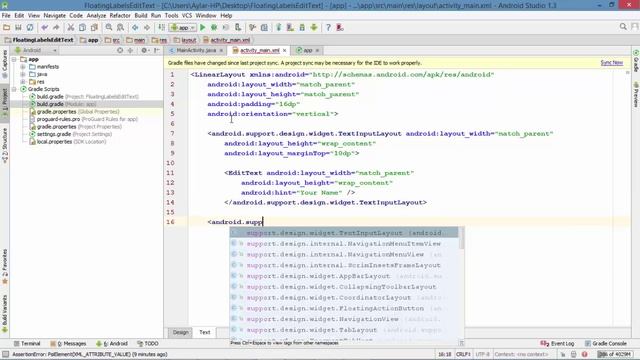Click the Sync Now link
640x360 pixels.
pos(611,63)
